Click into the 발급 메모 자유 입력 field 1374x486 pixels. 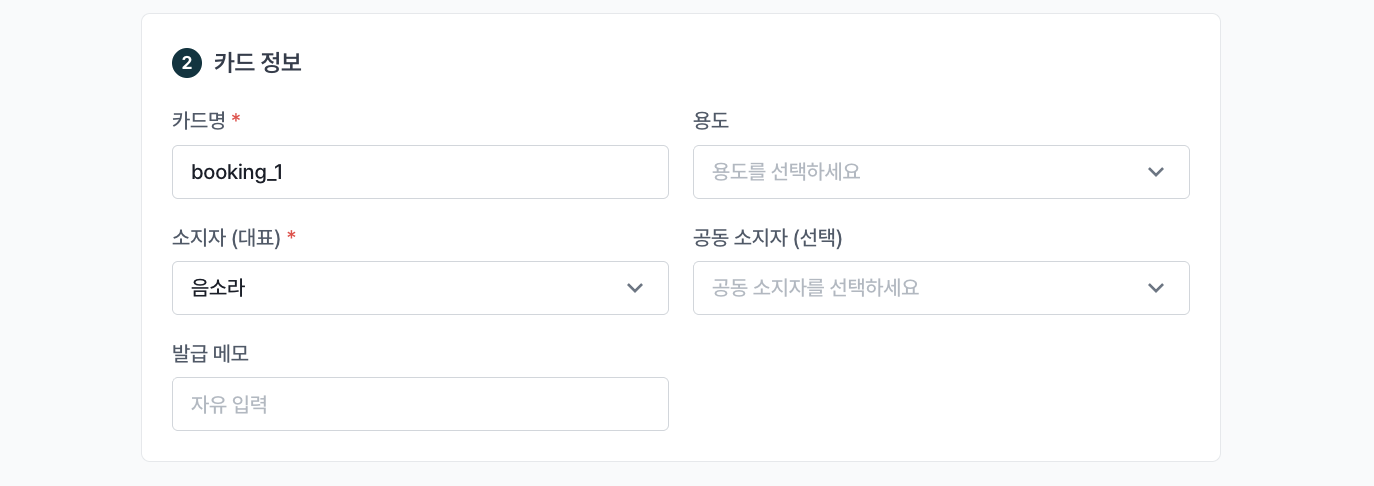click(x=420, y=404)
